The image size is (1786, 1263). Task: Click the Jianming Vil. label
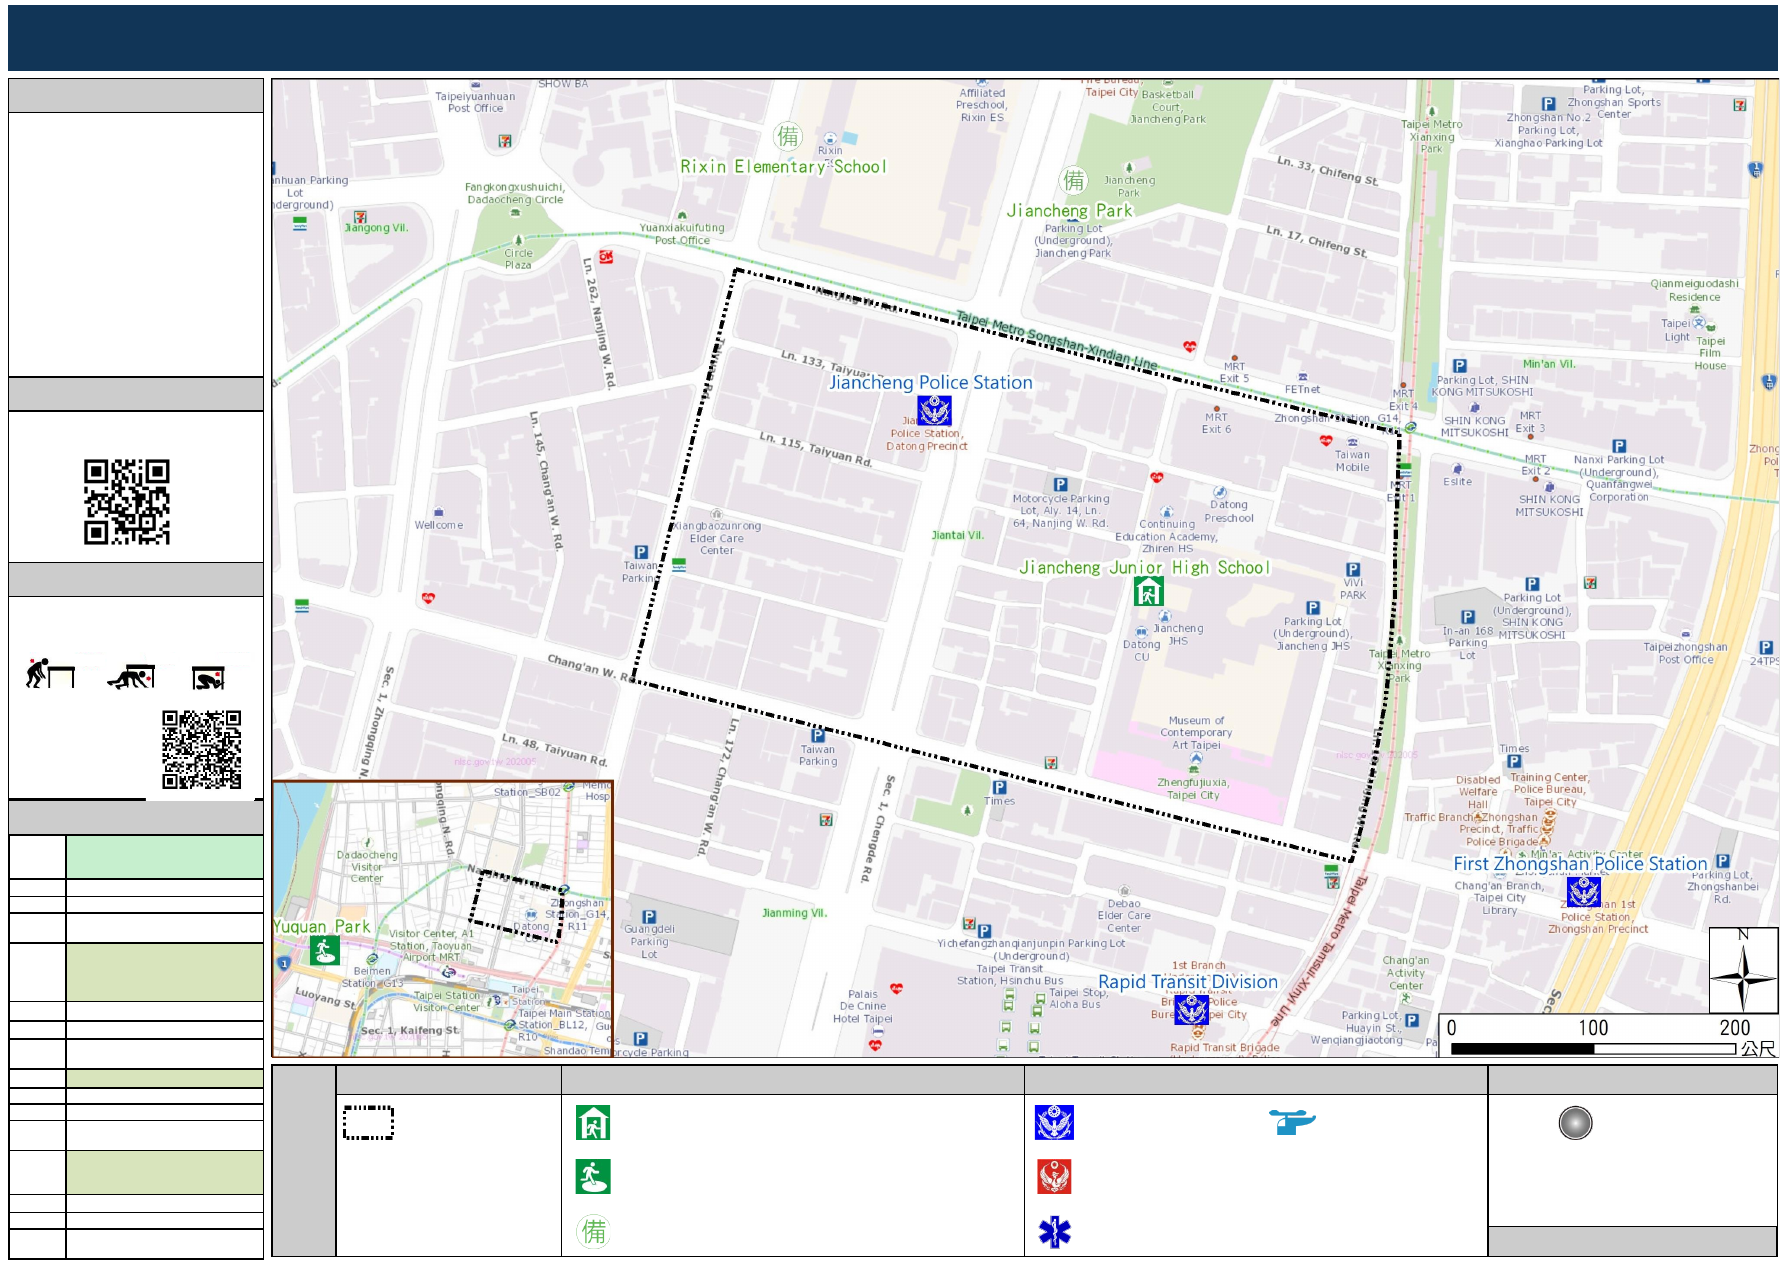point(794,913)
